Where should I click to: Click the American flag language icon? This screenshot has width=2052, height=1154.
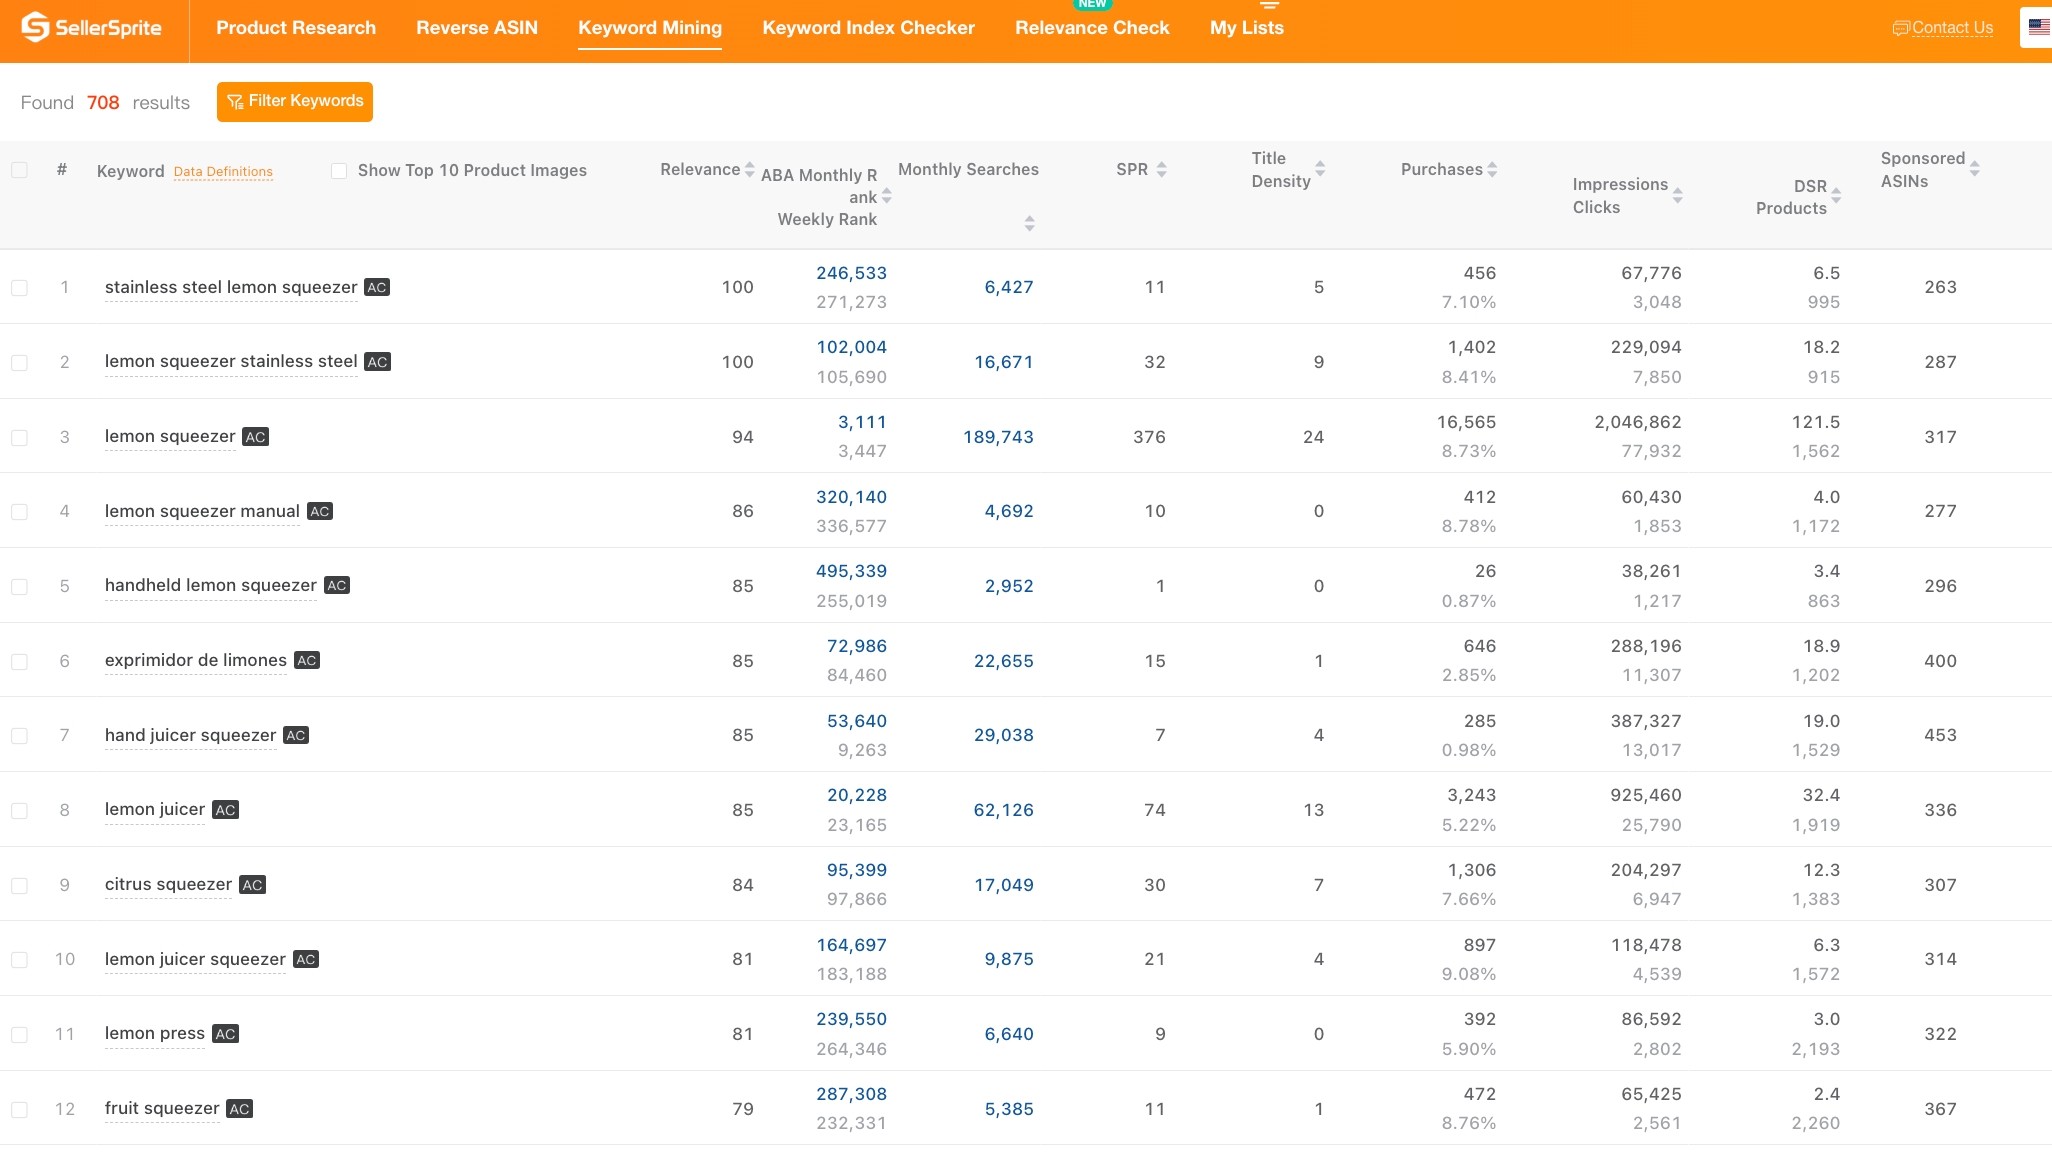[x=2038, y=27]
